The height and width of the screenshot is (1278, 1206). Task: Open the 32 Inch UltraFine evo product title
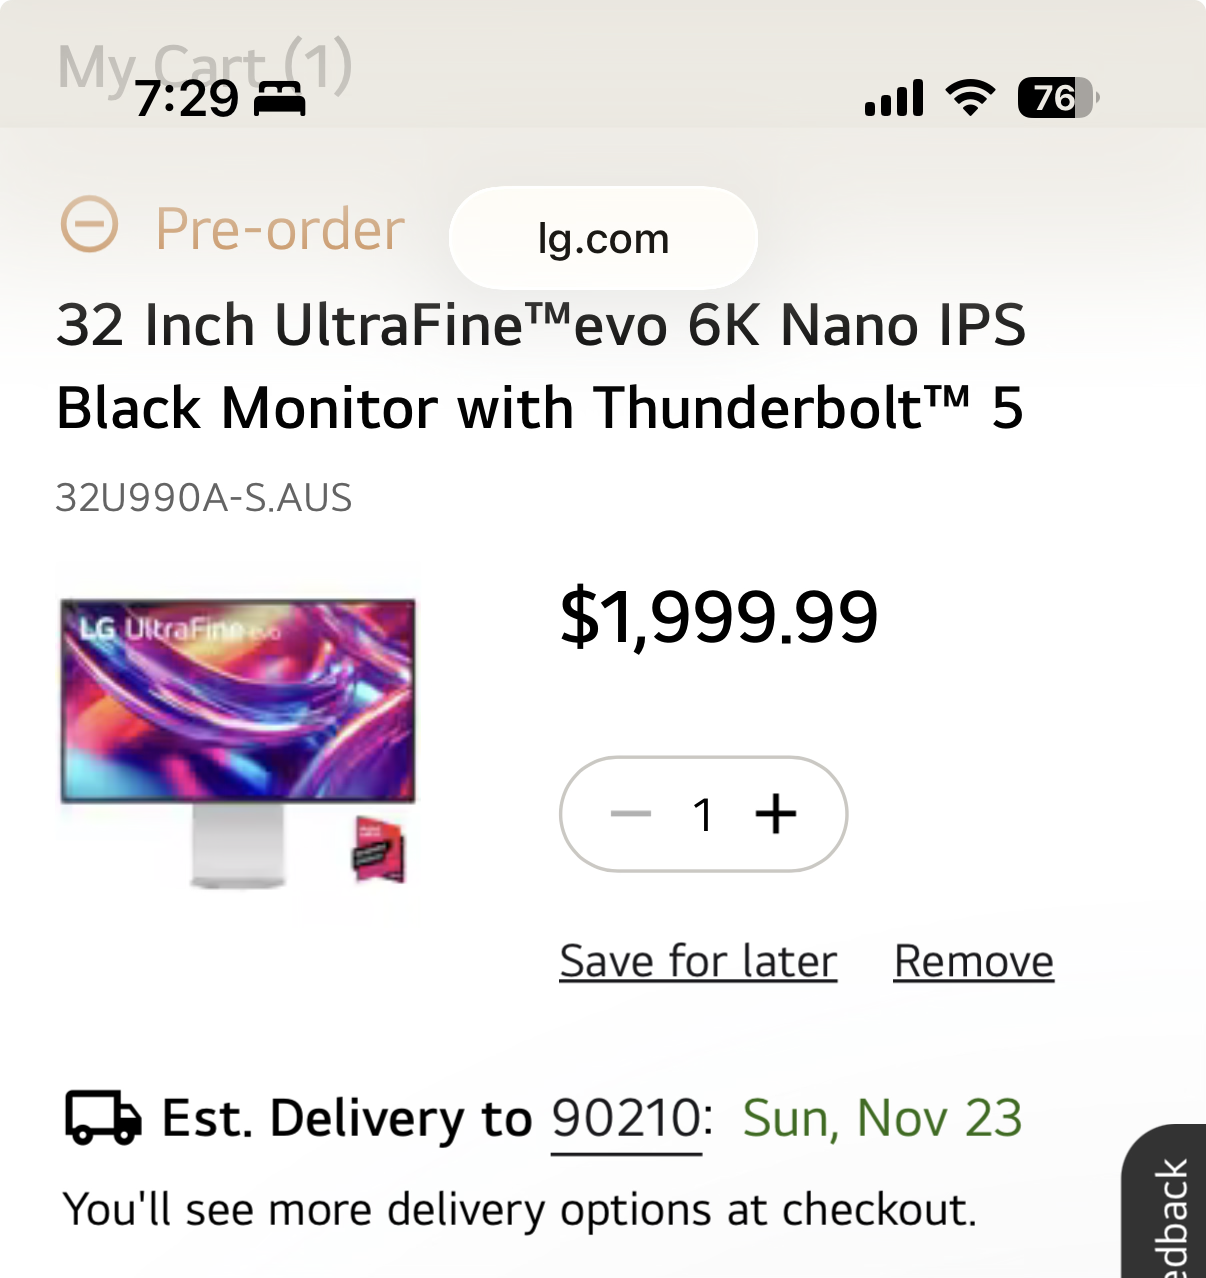(x=540, y=366)
